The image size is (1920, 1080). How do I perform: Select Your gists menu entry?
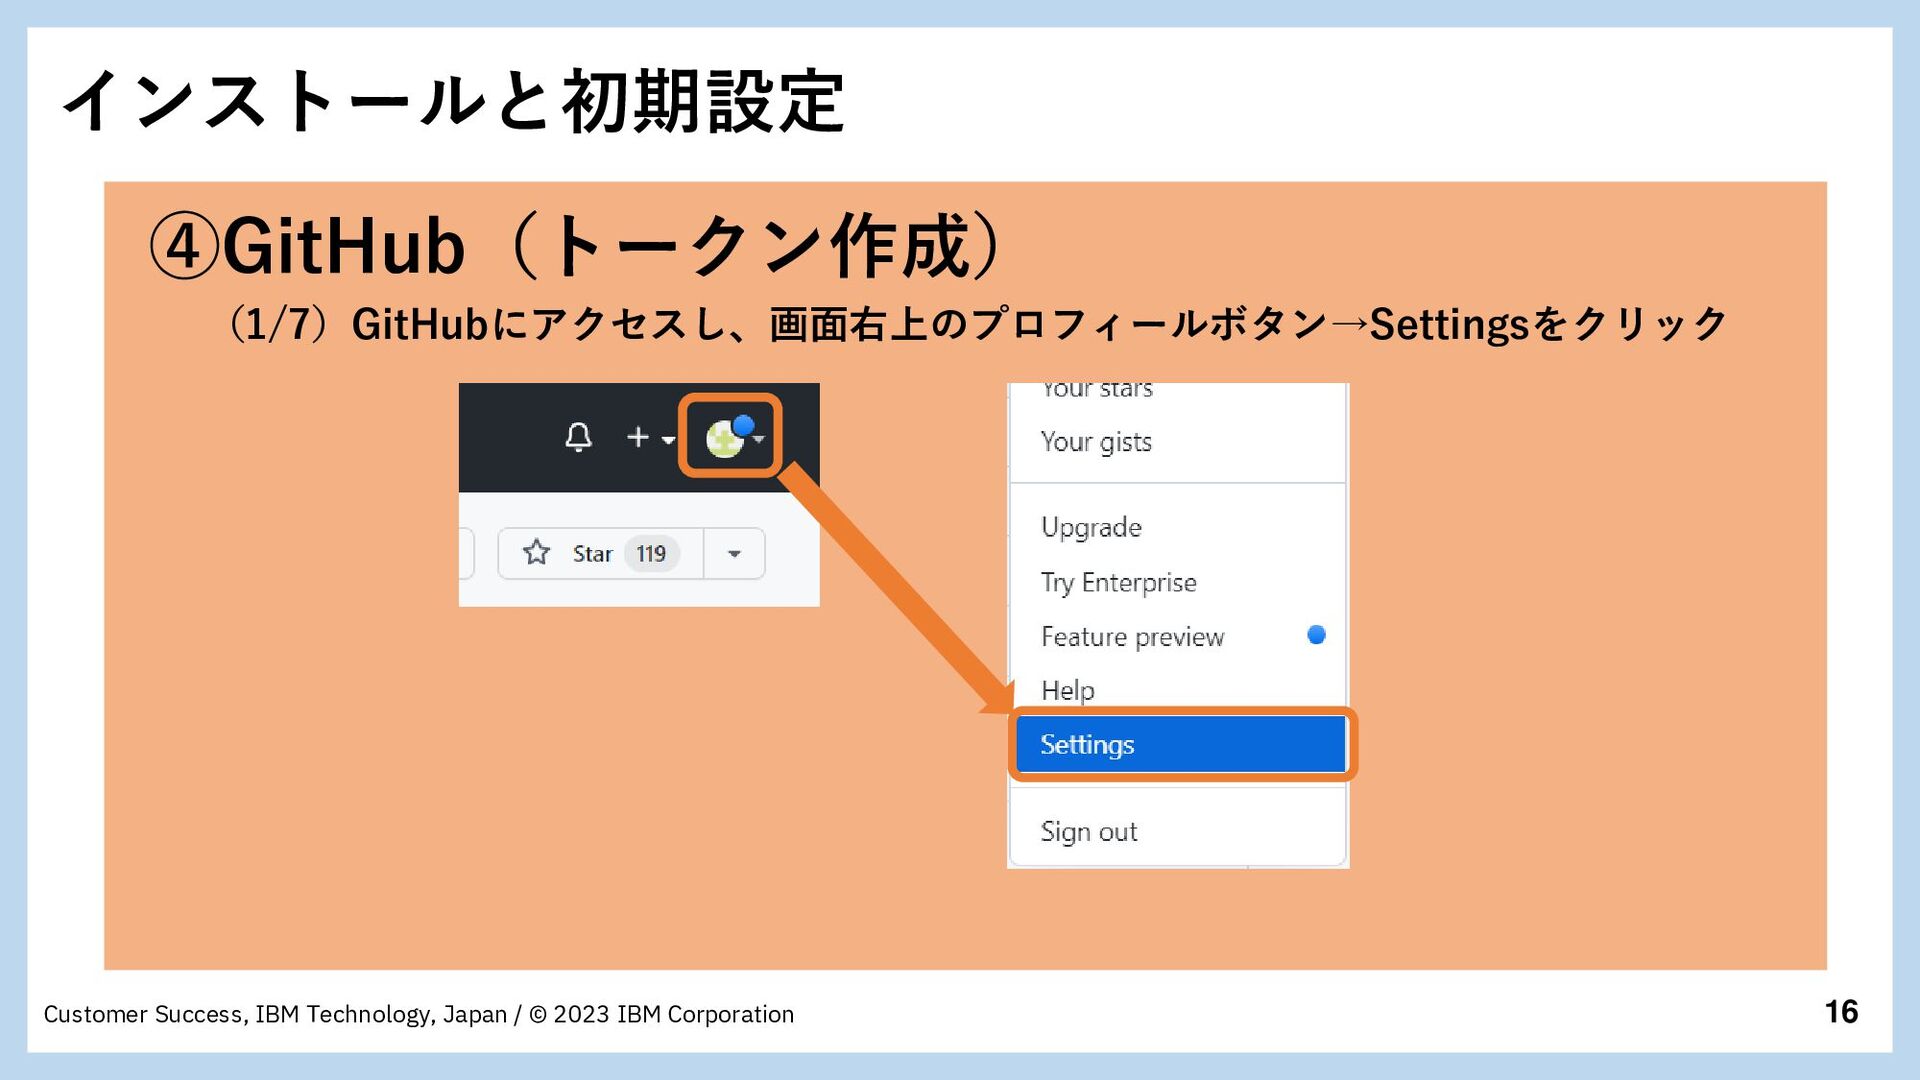click(1096, 442)
